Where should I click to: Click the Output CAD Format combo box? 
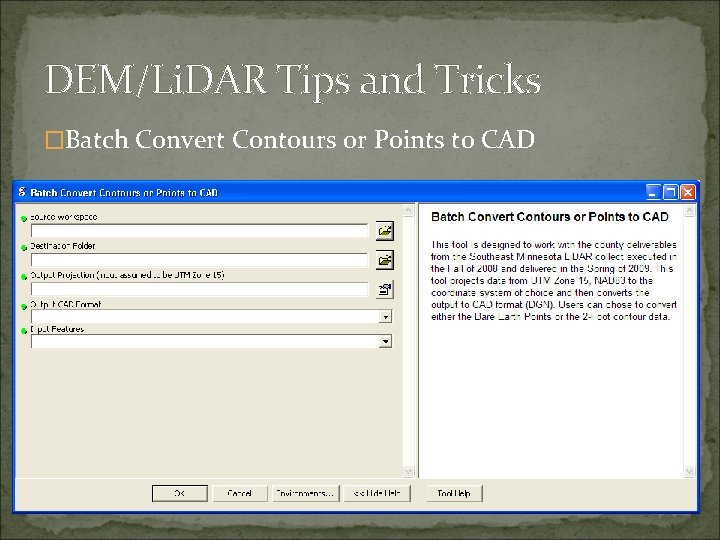(211, 317)
